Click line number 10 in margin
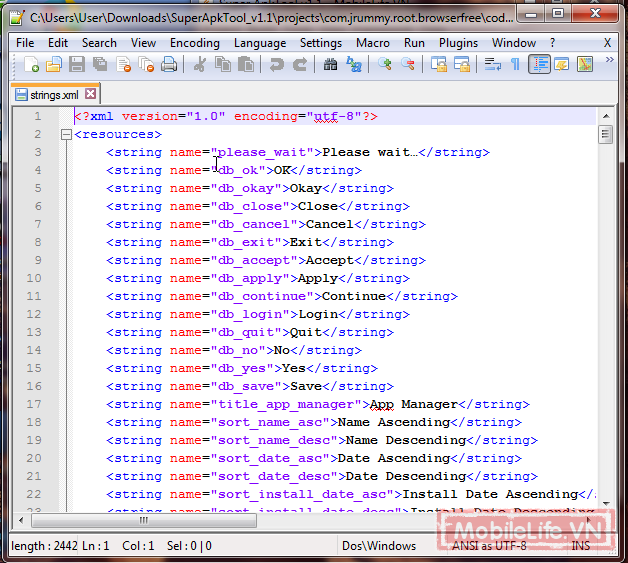 (34, 278)
